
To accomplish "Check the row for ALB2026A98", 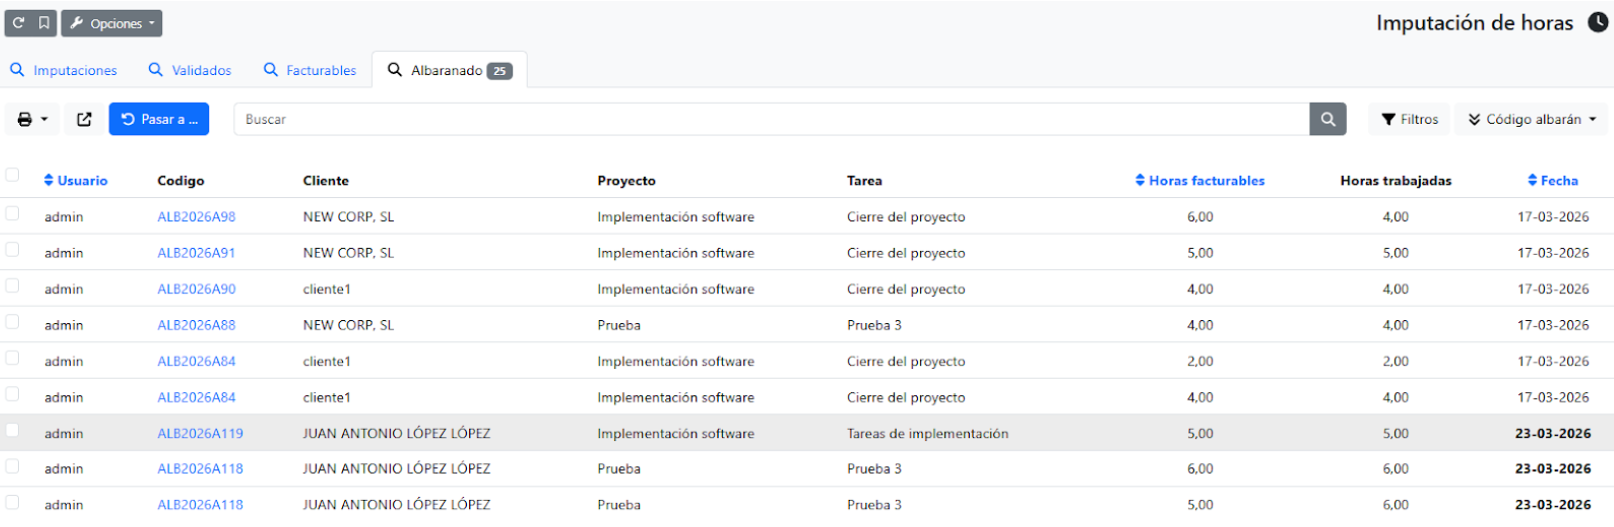I will click(12, 213).
